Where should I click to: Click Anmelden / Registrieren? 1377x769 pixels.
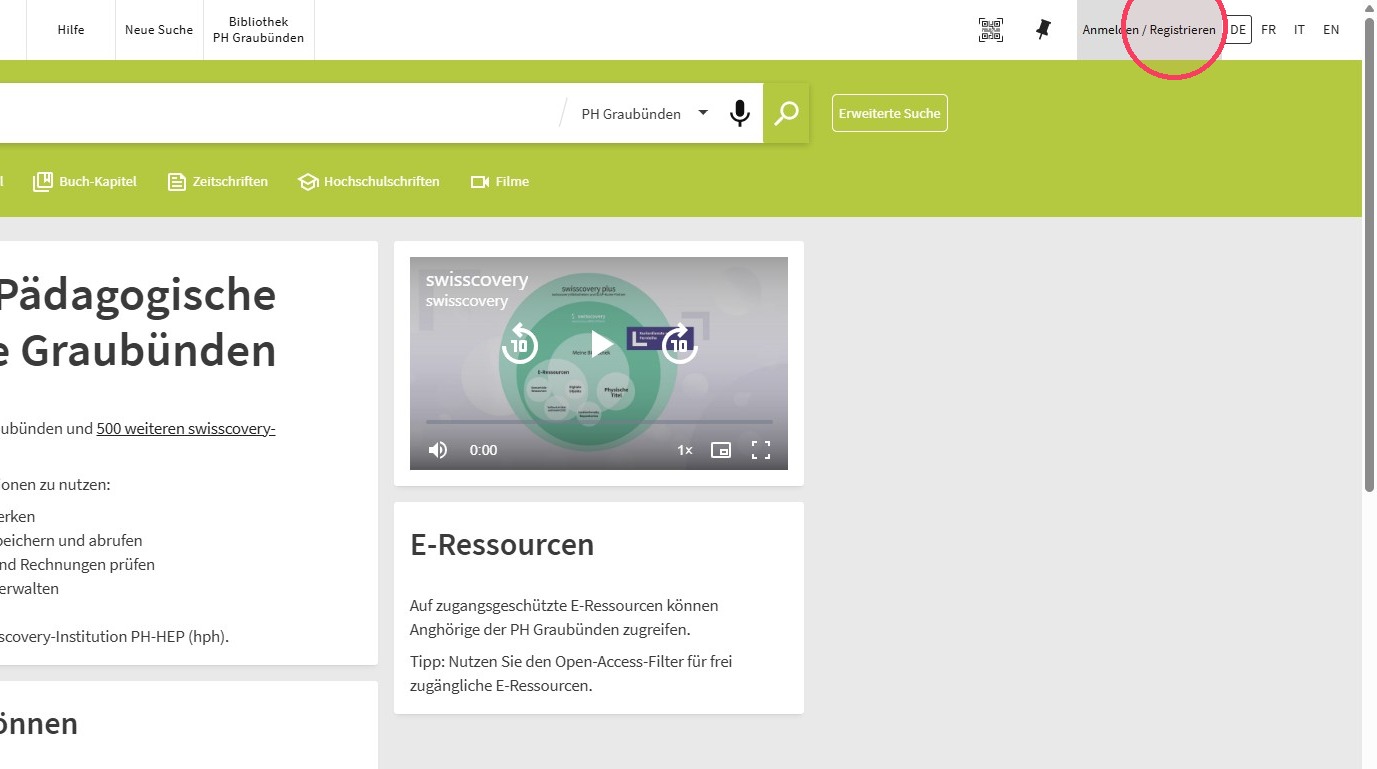point(1149,30)
